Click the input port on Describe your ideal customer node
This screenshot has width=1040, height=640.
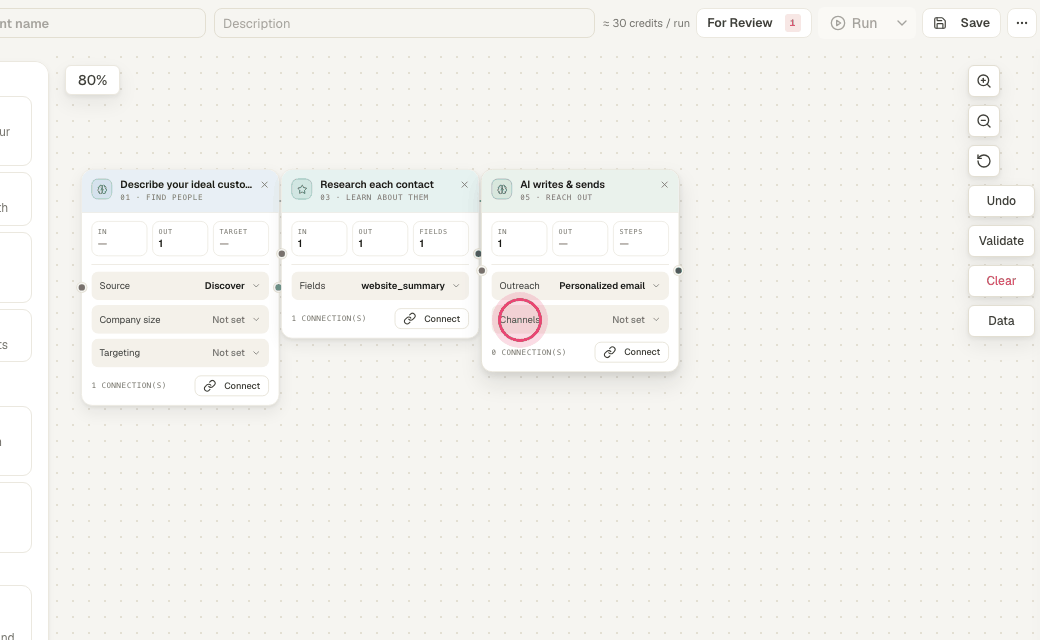point(82,287)
